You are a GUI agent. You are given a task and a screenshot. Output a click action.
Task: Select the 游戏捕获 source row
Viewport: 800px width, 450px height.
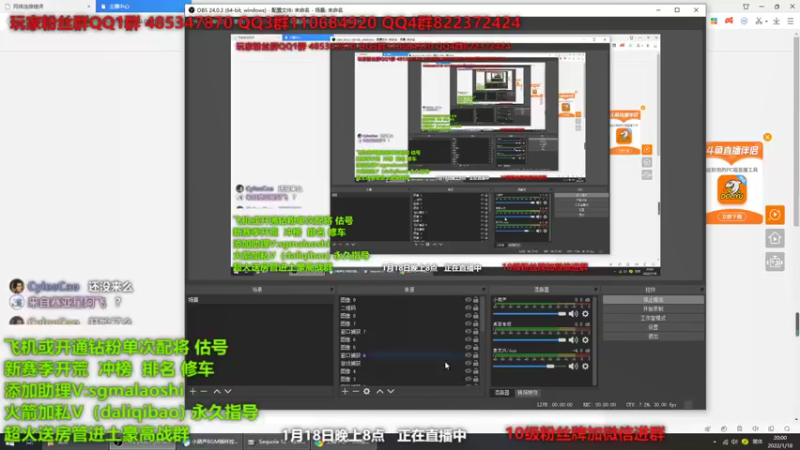coord(409,363)
